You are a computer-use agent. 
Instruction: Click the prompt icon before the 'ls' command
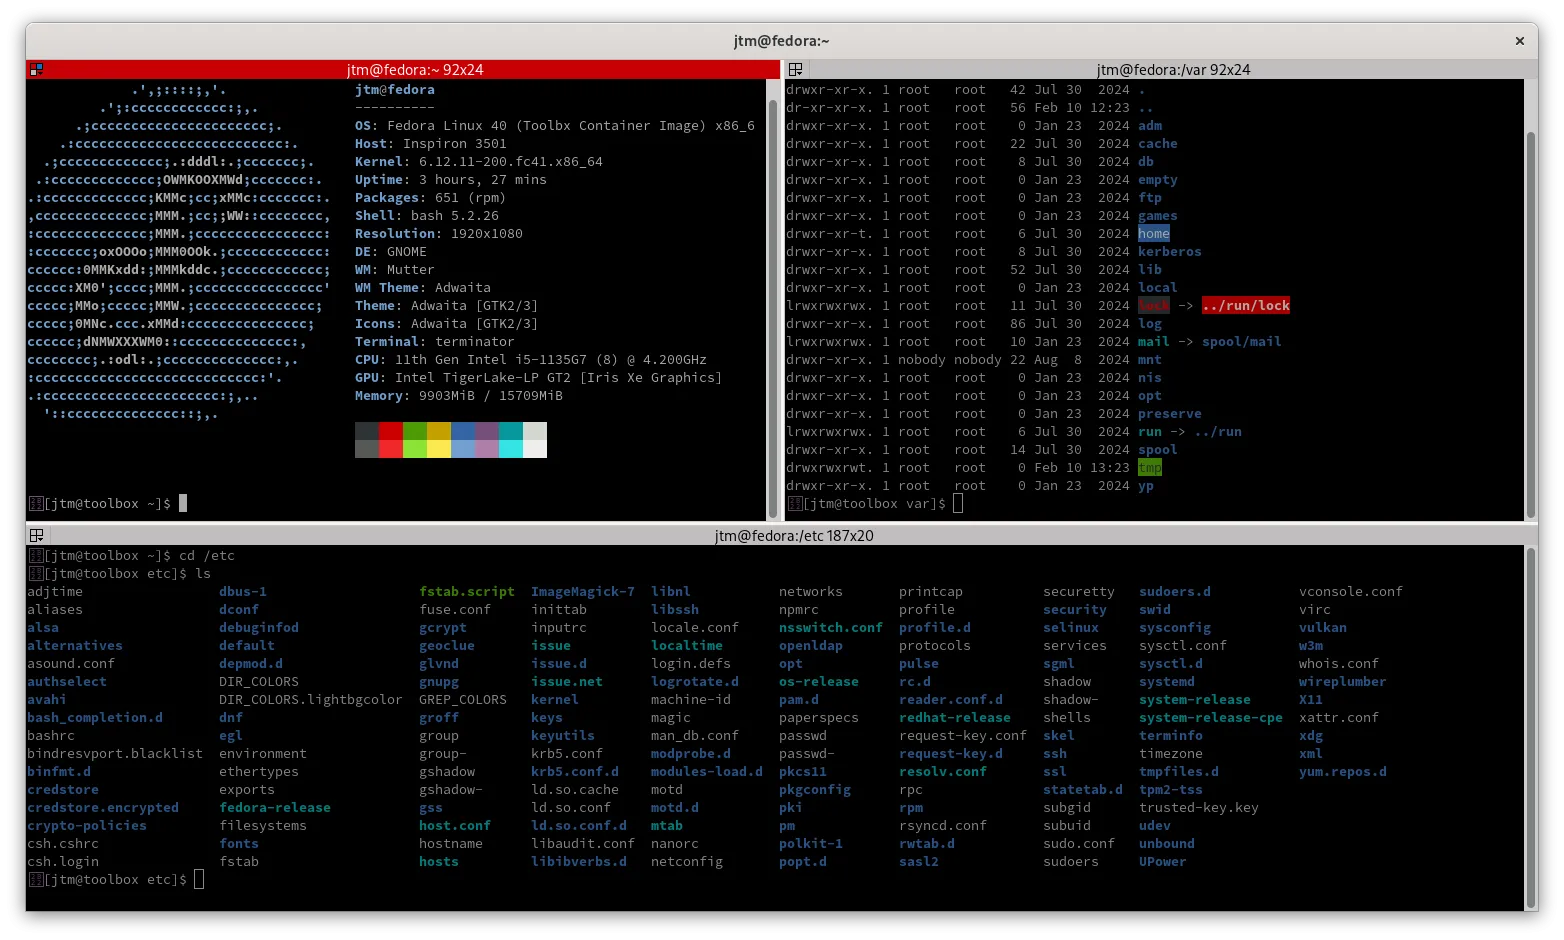coord(35,574)
